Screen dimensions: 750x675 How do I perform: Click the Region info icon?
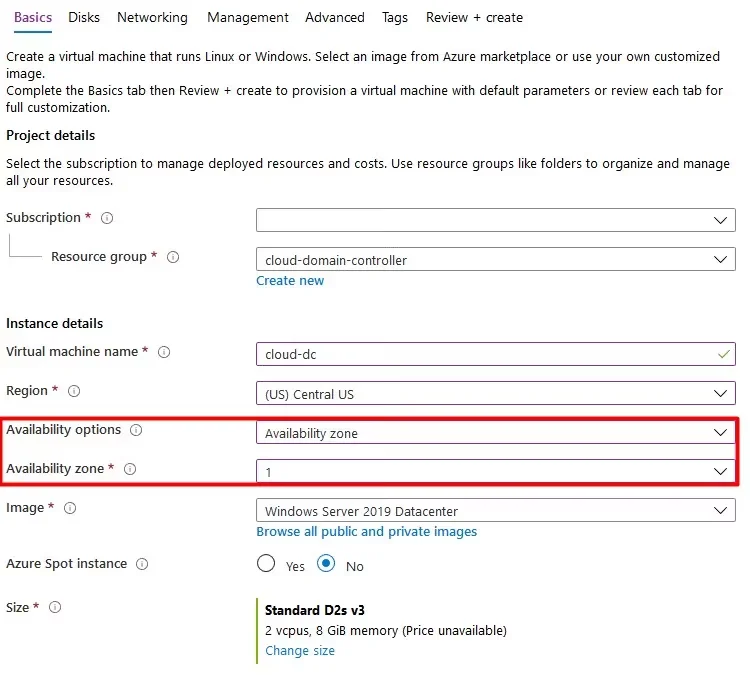(74, 391)
